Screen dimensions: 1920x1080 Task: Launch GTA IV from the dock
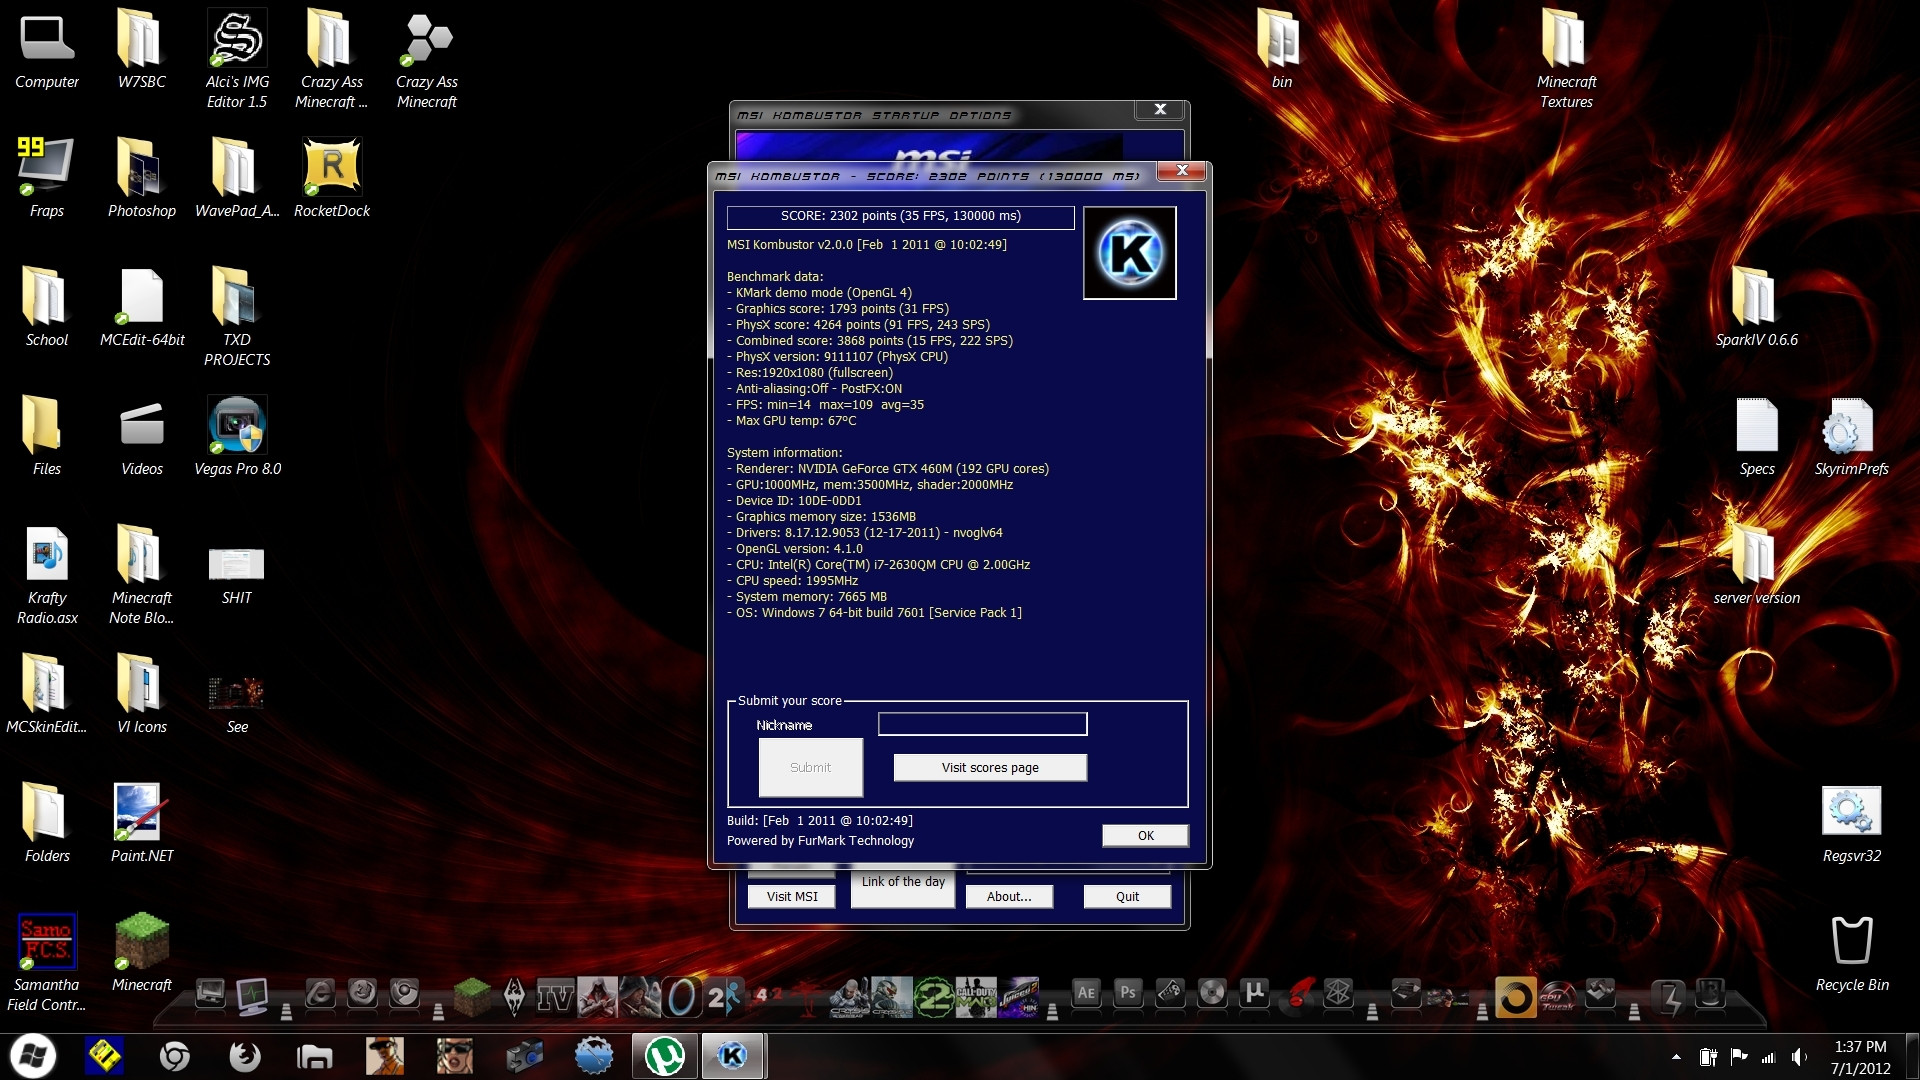click(555, 997)
